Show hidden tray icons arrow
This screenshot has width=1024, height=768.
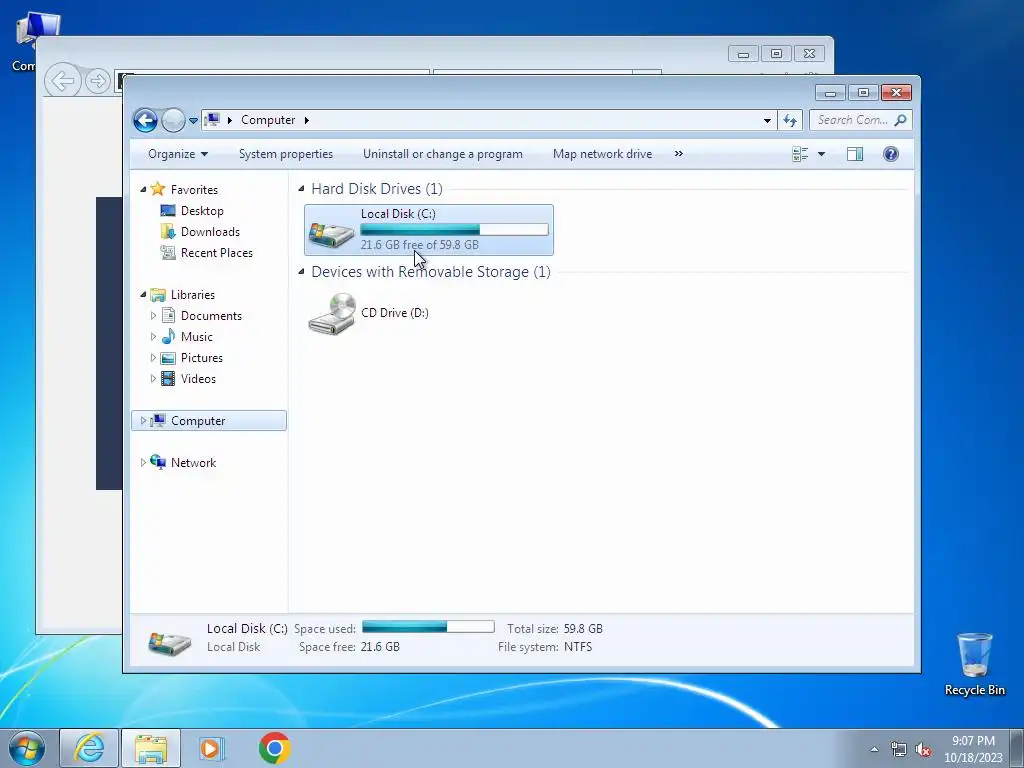[874, 749]
